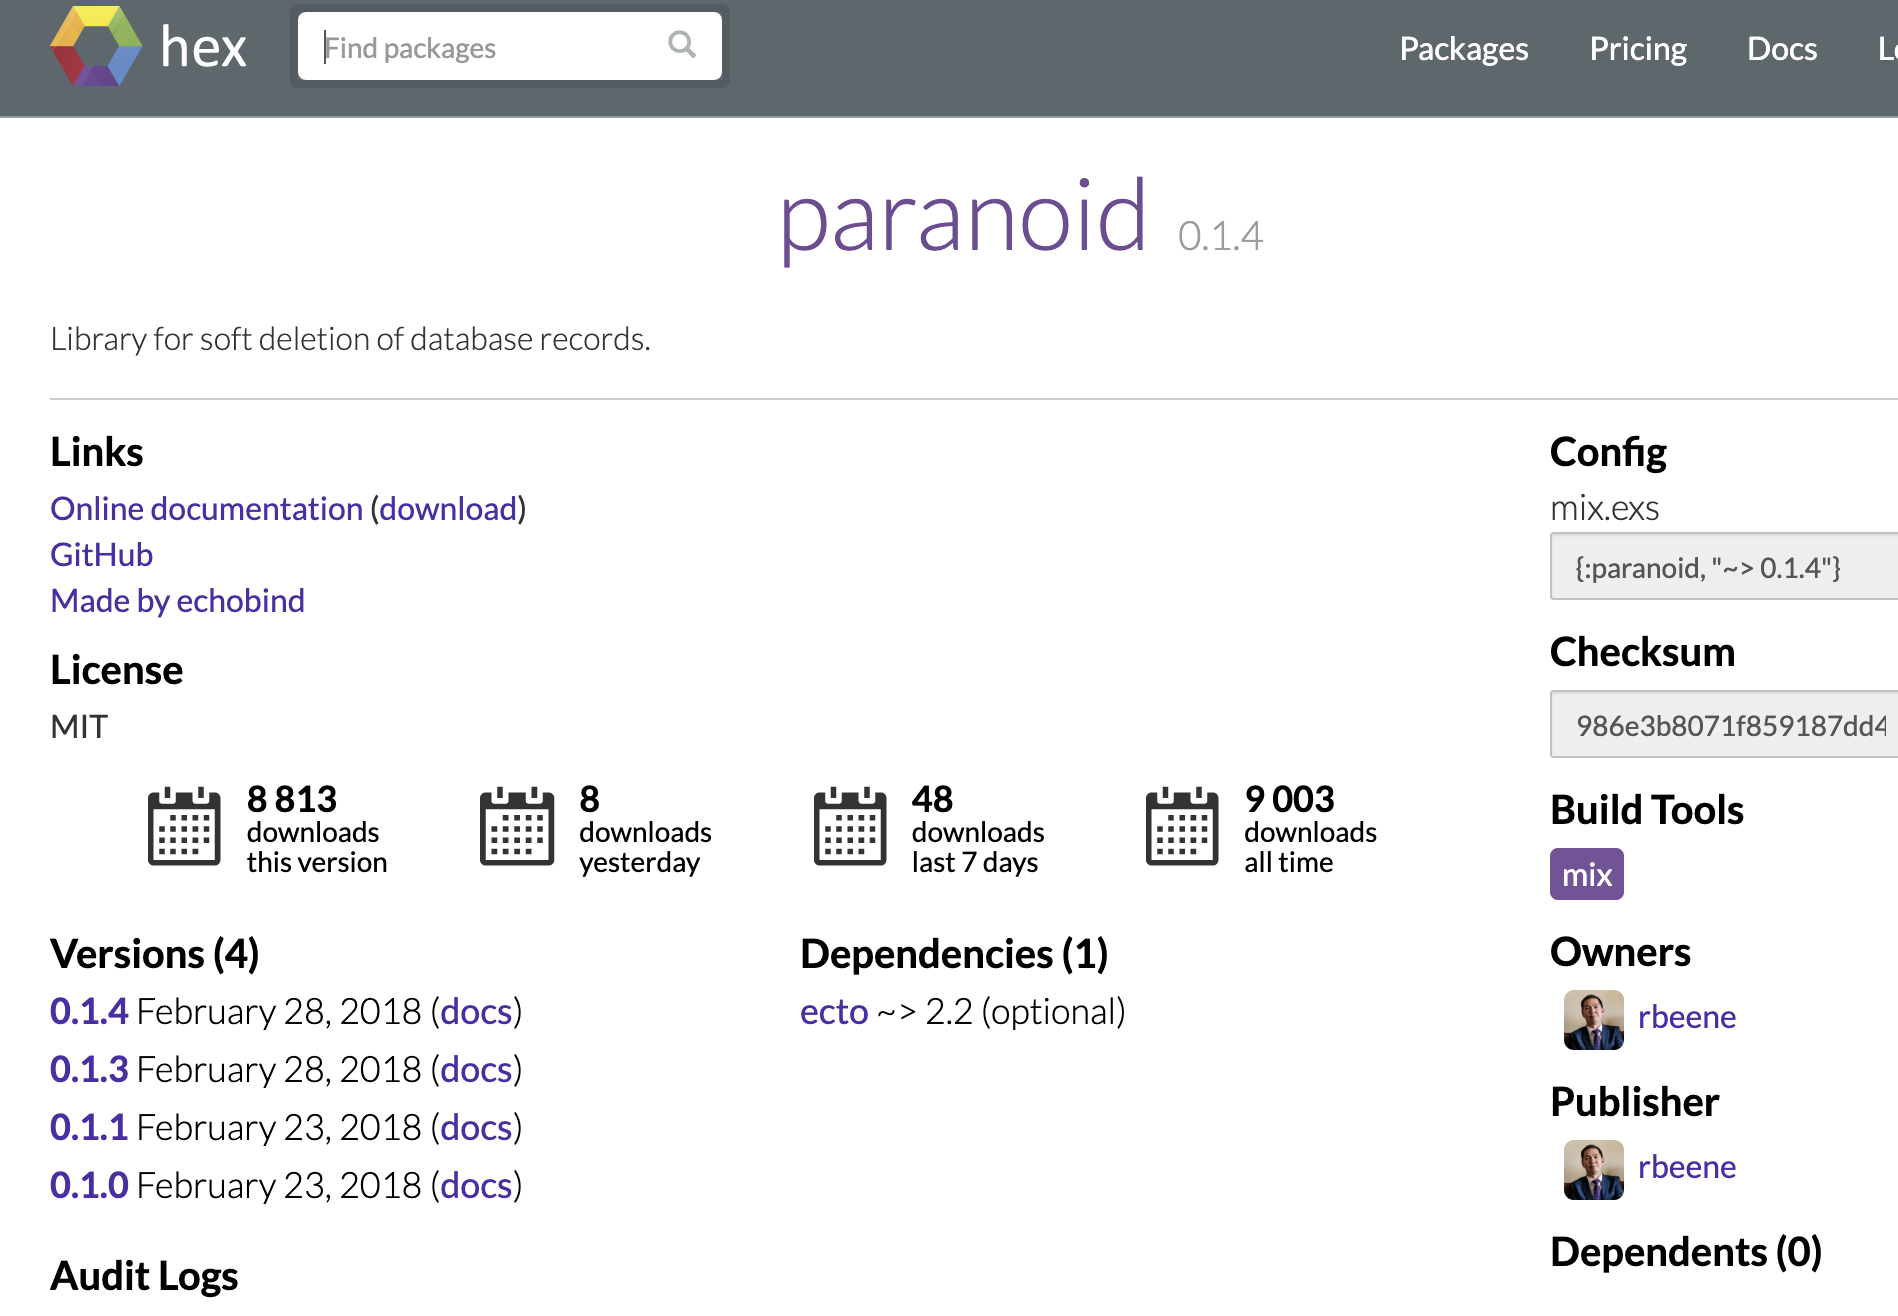Click the 0.1.4 version label beside title
This screenshot has width=1898, height=1316.
pyautogui.click(x=1220, y=236)
